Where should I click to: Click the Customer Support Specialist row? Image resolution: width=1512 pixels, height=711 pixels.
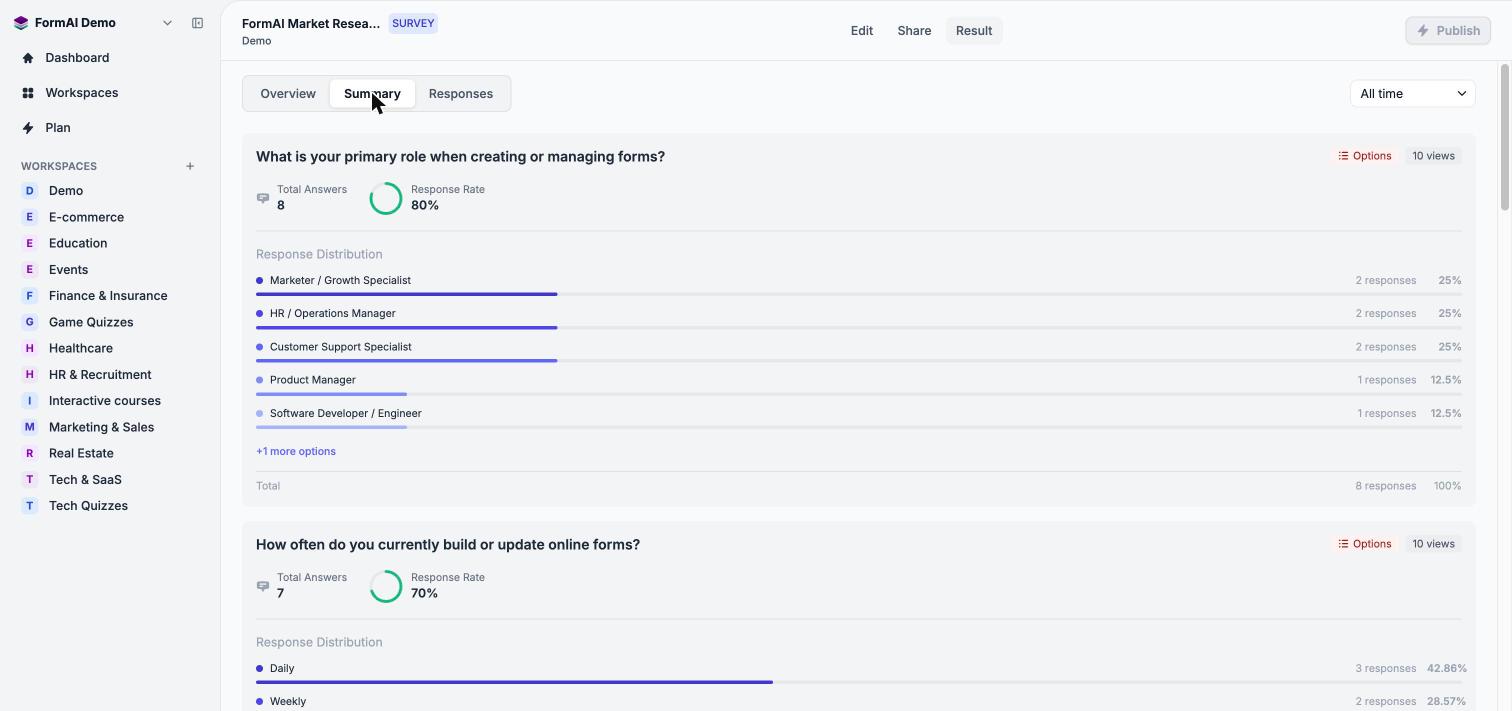pyautogui.click(x=859, y=351)
